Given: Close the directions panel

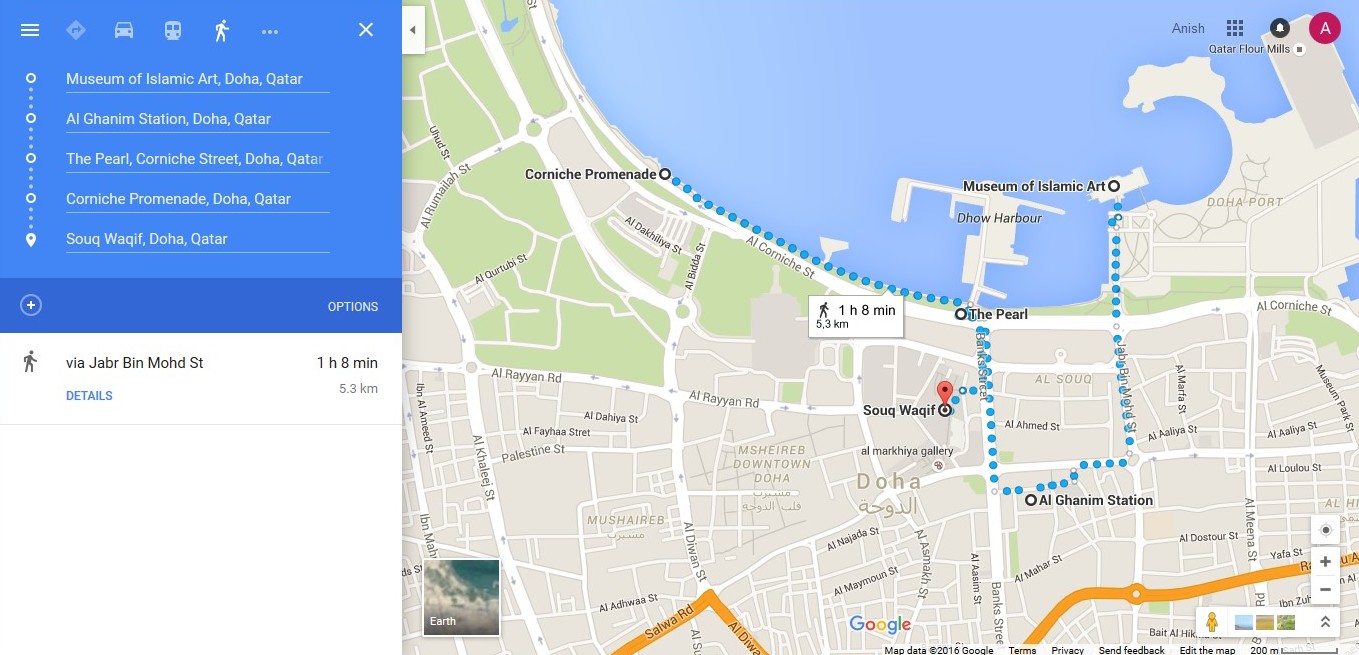Looking at the screenshot, I should pyautogui.click(x=366, y=30).
